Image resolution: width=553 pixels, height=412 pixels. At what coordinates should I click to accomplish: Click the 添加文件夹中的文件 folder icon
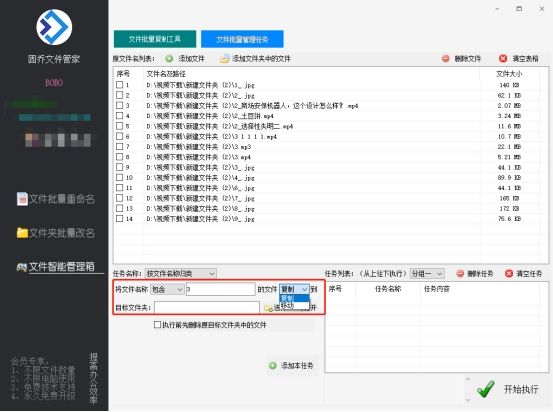click(225, 59)
